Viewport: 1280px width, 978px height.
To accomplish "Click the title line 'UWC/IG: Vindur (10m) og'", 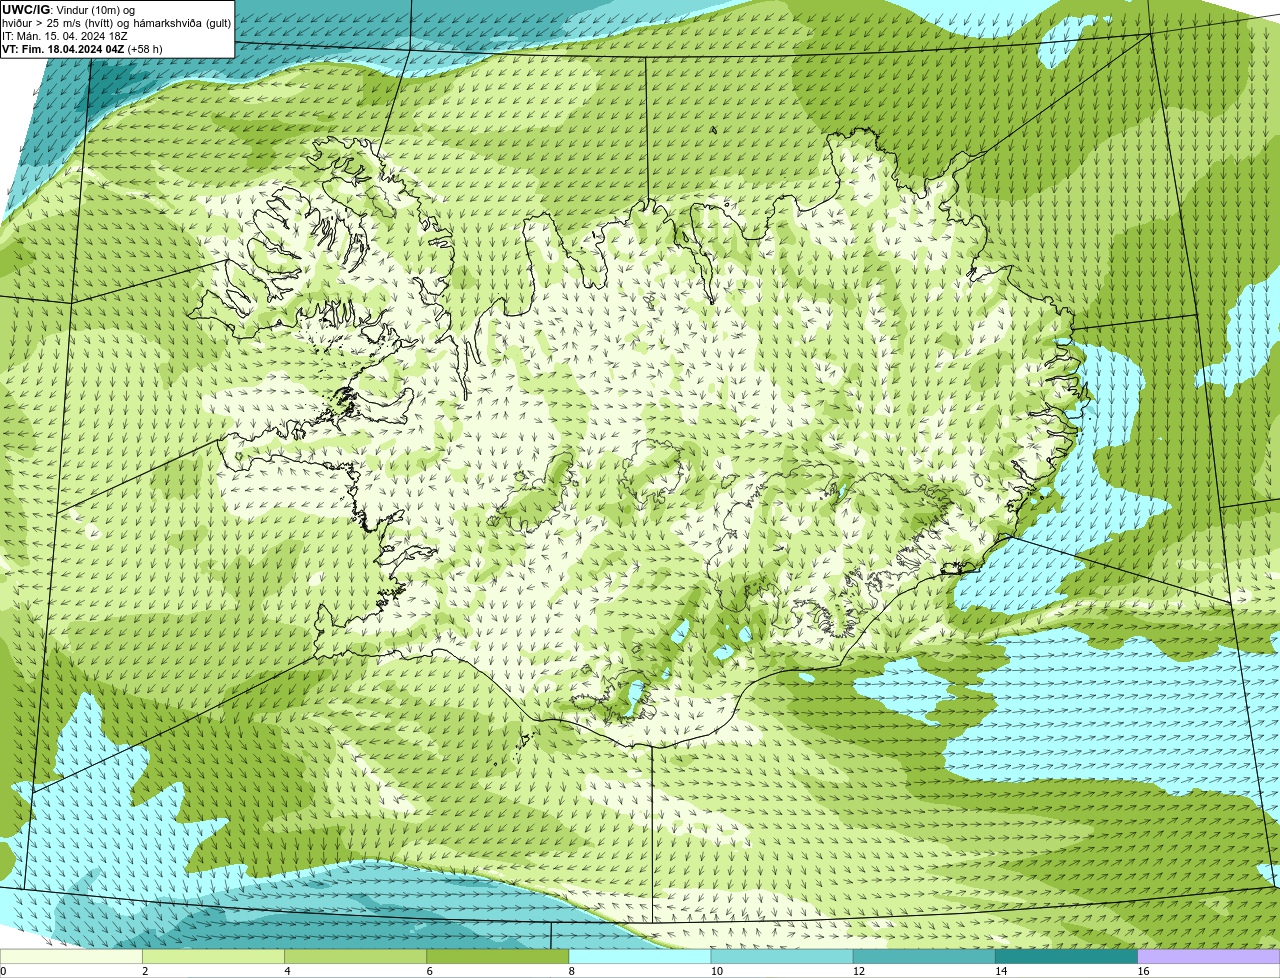I will [68, 10].
